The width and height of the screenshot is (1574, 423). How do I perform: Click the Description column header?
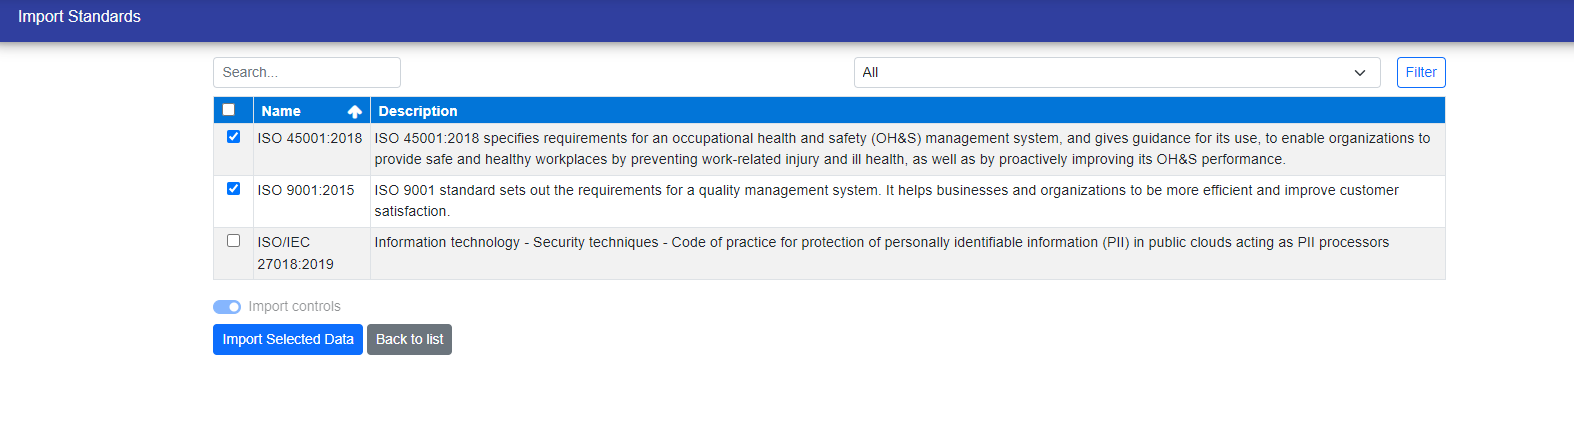coord(418,111)
